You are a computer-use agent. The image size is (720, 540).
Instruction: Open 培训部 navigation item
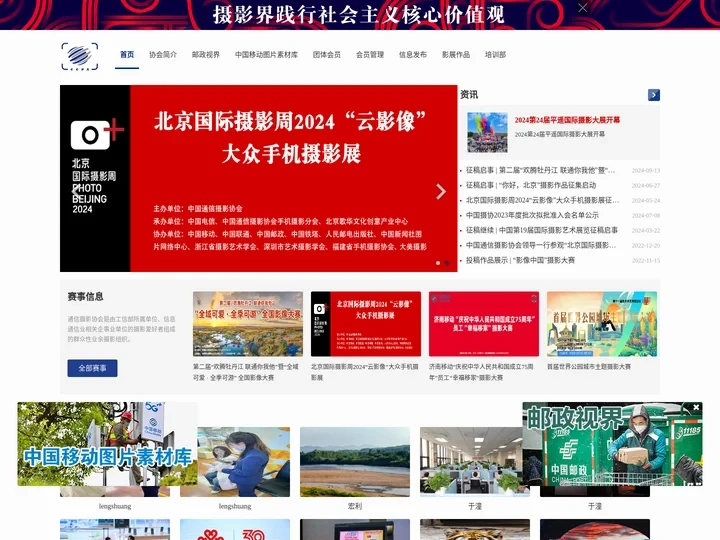[x=495, y=55]
